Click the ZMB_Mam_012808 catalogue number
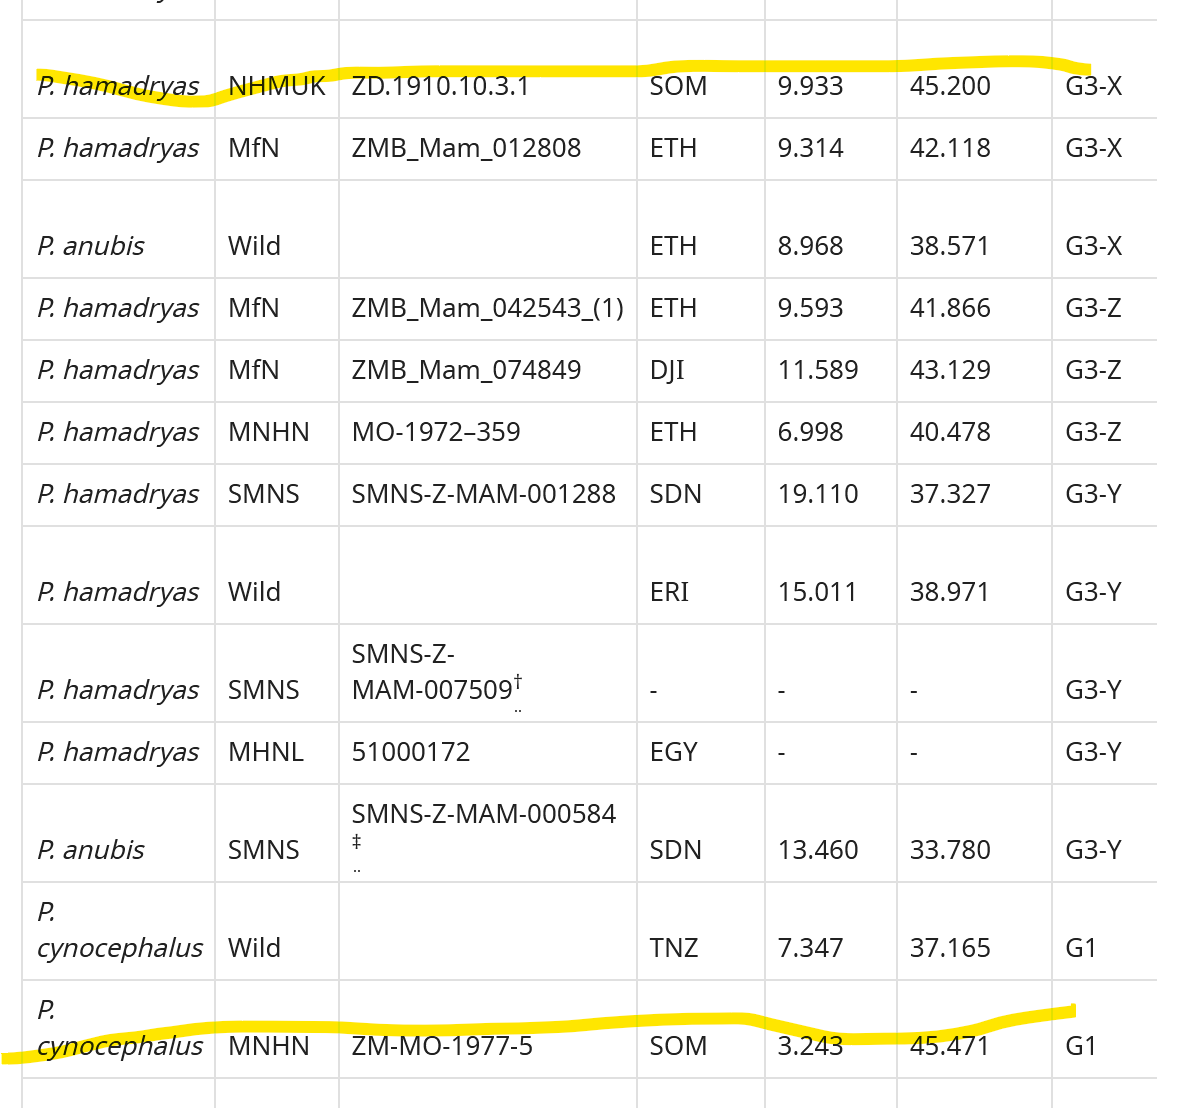The width and height of the screenshot is (1194, 1108). click(x=466, y=149)
